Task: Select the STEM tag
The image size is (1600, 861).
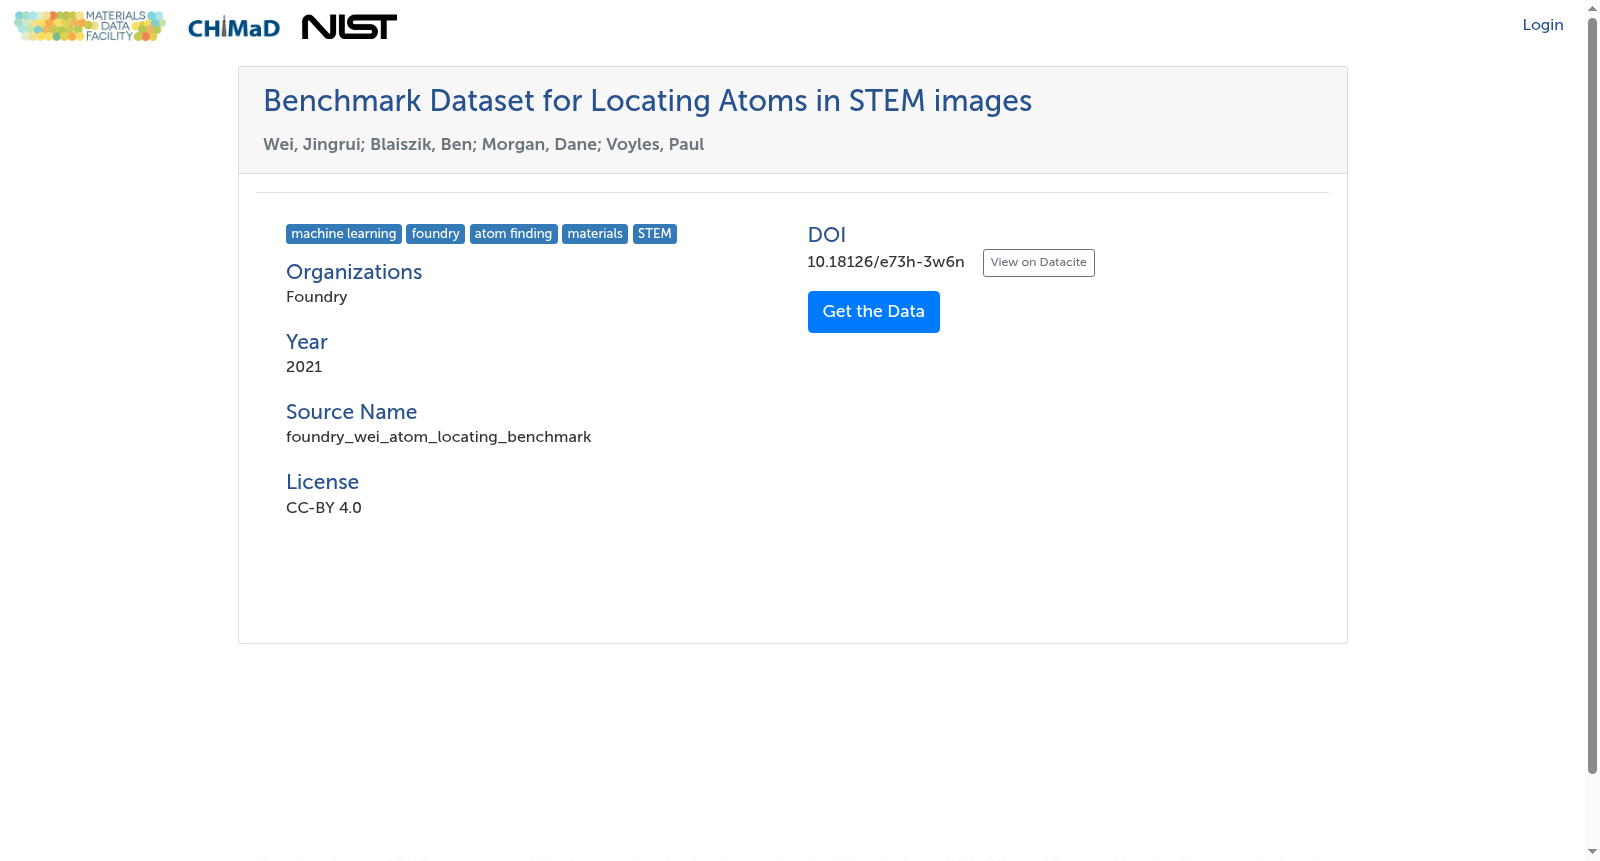Action: [x=655, y=234]
